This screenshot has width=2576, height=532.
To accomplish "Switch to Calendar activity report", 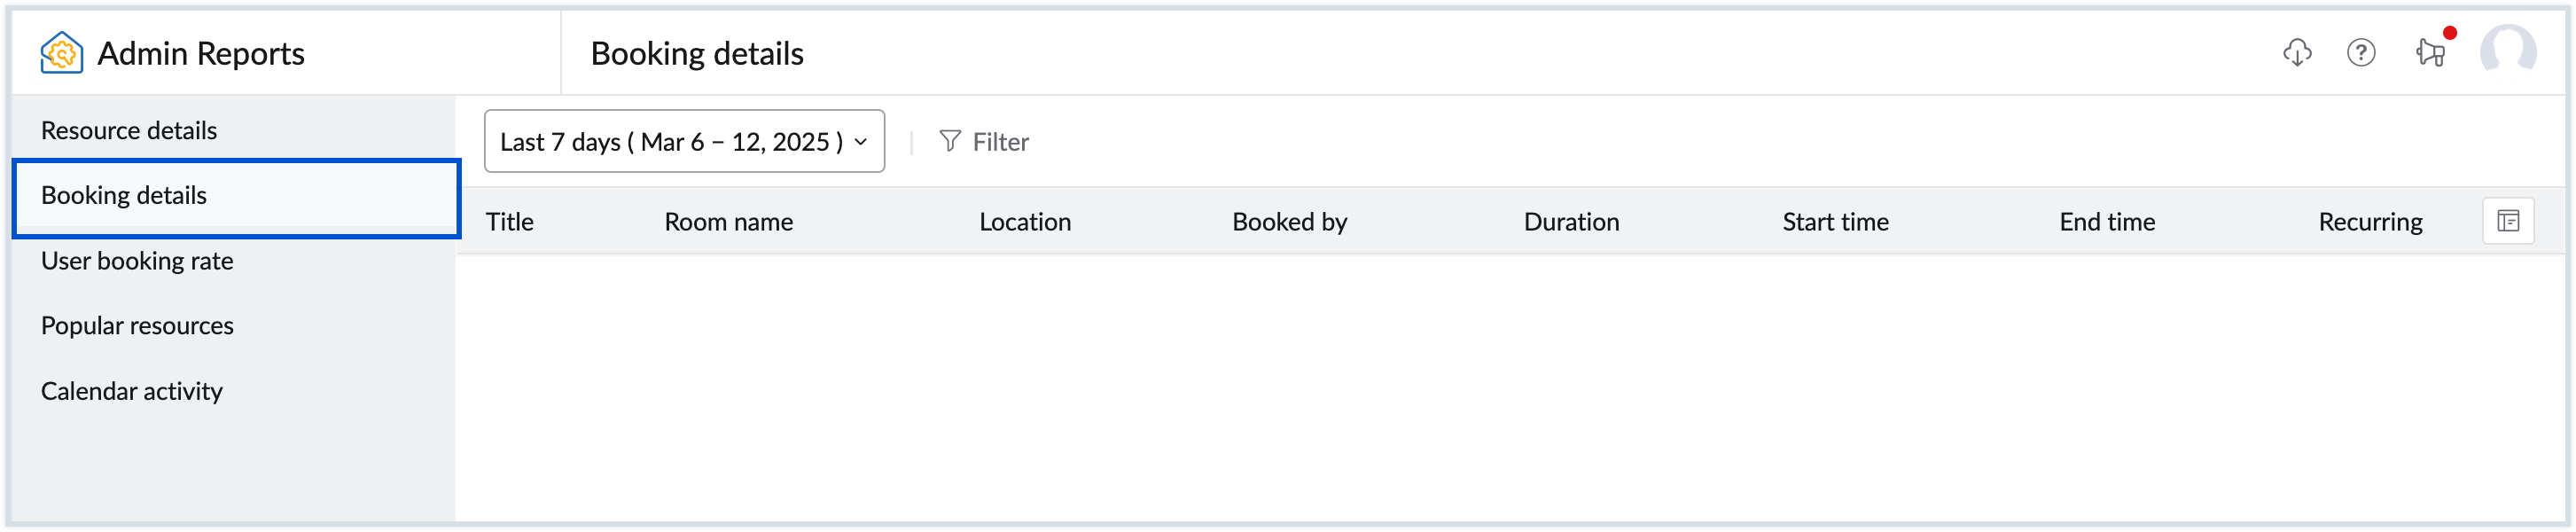I will (132, 391).
